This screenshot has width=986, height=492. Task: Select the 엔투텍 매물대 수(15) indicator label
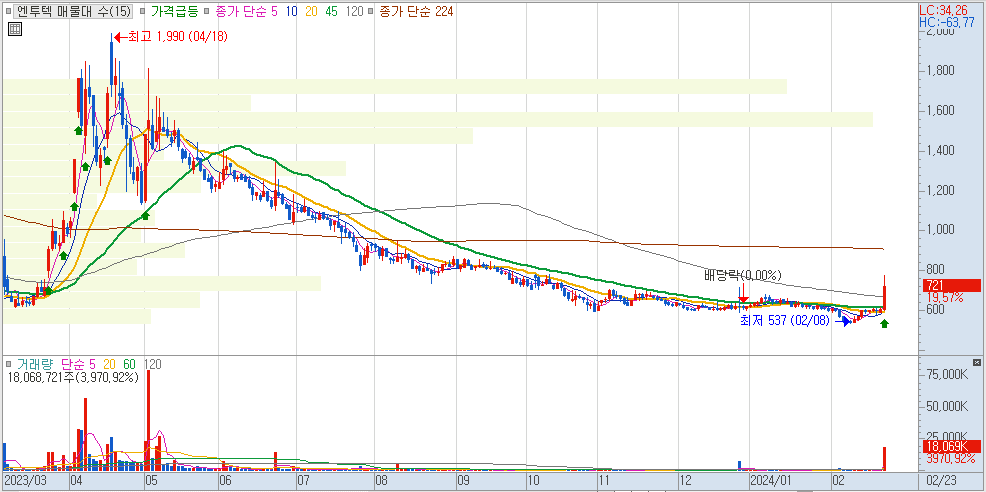pos(73,11)
